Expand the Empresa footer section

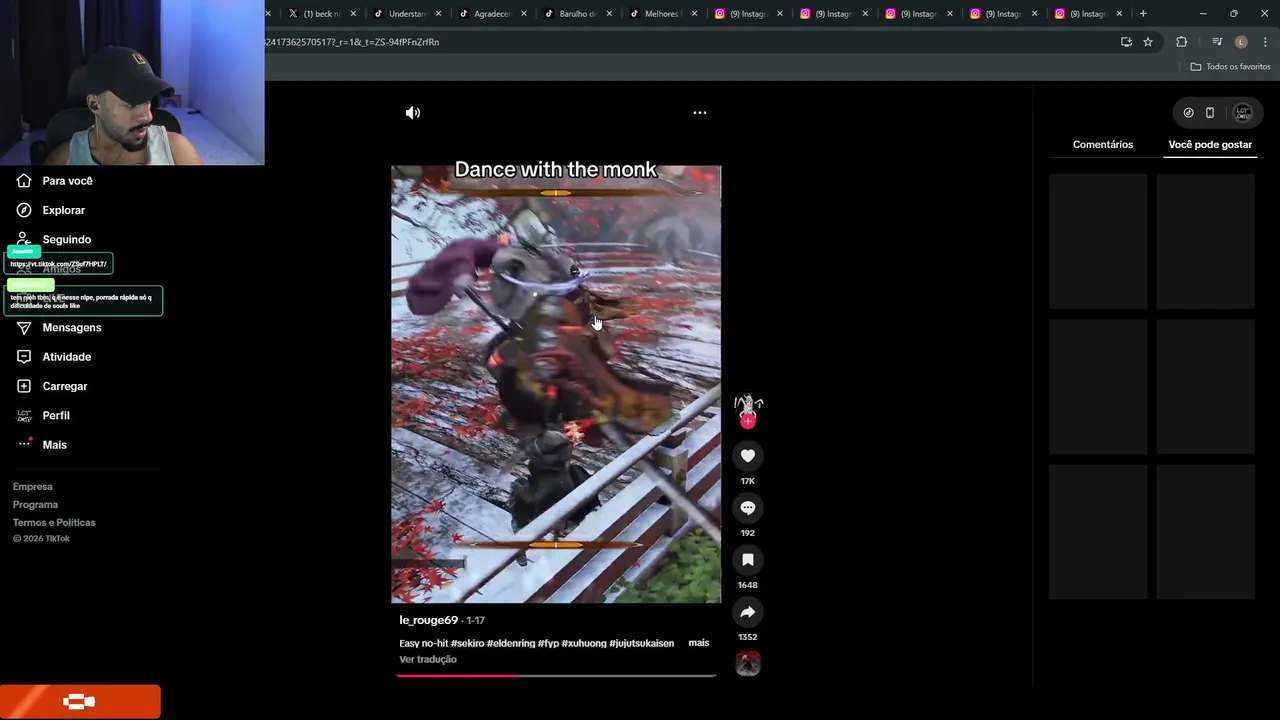[x=33, y=487]
